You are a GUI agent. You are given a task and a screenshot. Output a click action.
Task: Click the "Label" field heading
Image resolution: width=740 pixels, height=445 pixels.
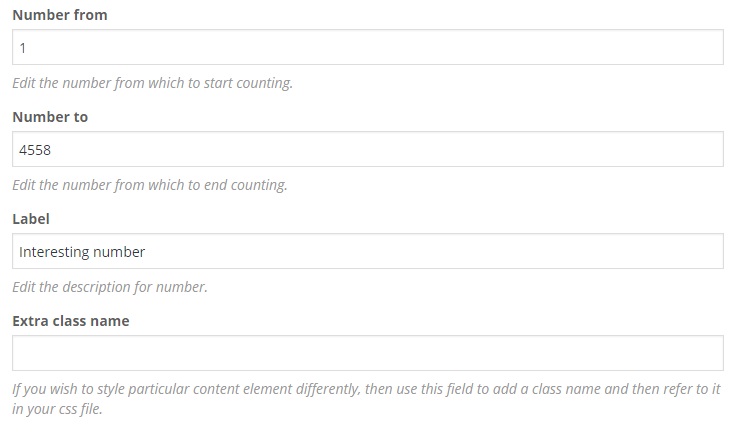pyautogui.click(x=31, y=219)
